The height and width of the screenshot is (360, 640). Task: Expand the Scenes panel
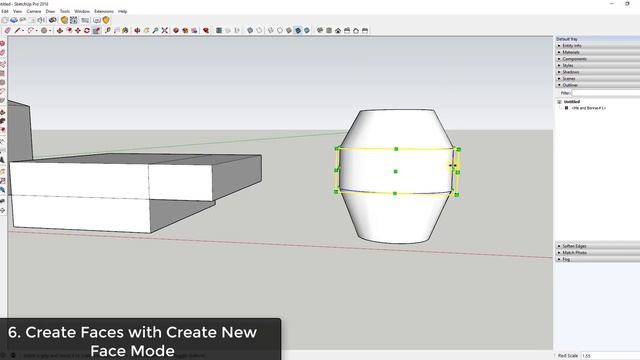coord(598,78)
